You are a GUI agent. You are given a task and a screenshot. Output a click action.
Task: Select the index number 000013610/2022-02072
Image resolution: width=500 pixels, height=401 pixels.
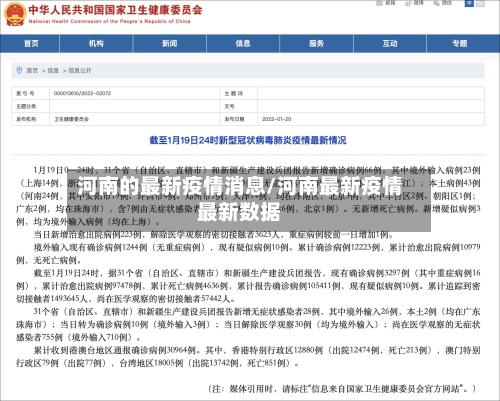[82, 93]
